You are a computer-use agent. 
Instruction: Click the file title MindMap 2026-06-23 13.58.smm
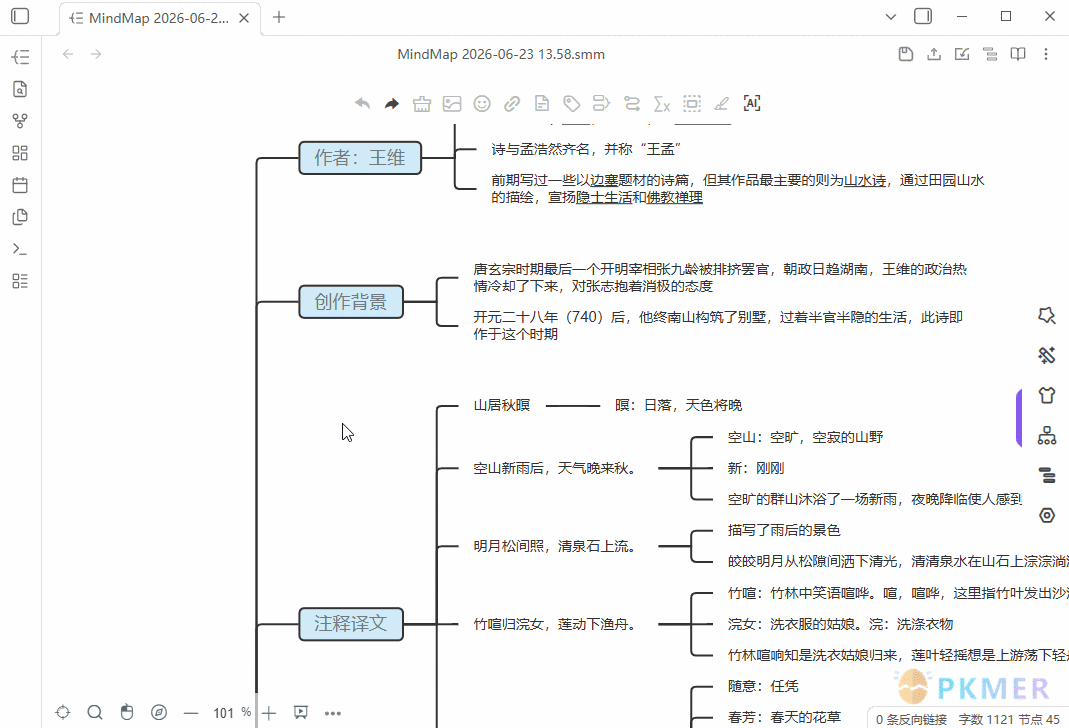501,55
